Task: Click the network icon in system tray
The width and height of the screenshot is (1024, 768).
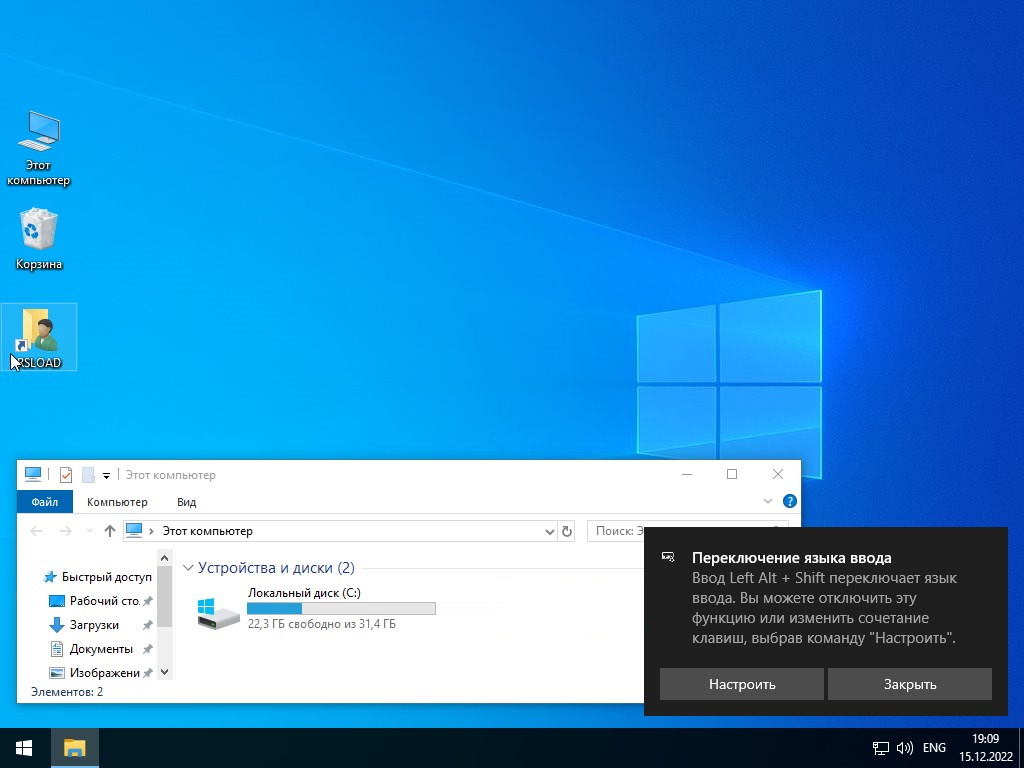Action: (x=881, y=748)
